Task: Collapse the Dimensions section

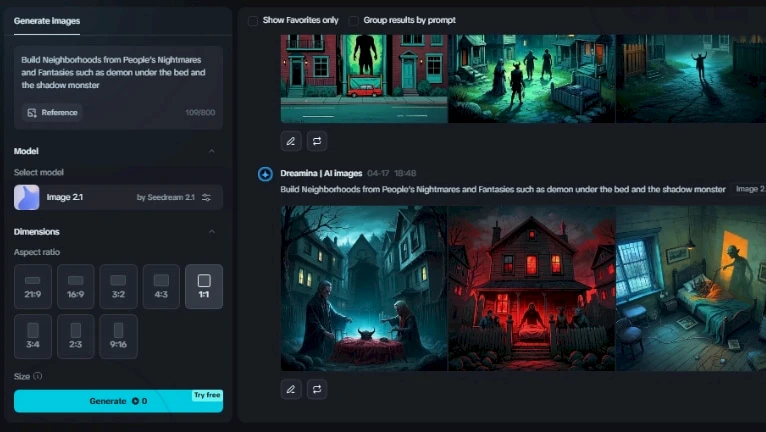Action: 212,232
